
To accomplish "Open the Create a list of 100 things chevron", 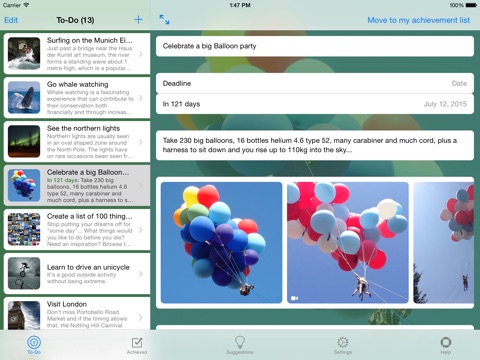I will (141, 230).
